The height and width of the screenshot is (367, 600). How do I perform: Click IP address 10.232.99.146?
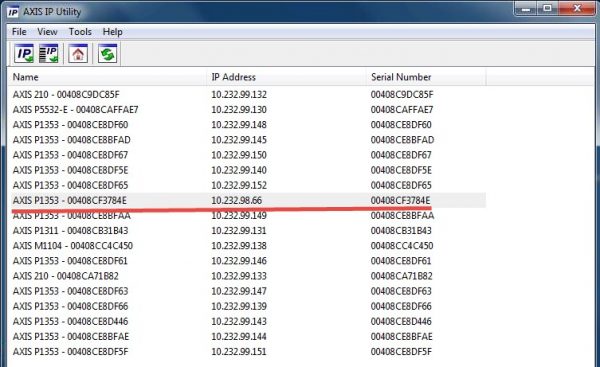(x=239, y=261)
